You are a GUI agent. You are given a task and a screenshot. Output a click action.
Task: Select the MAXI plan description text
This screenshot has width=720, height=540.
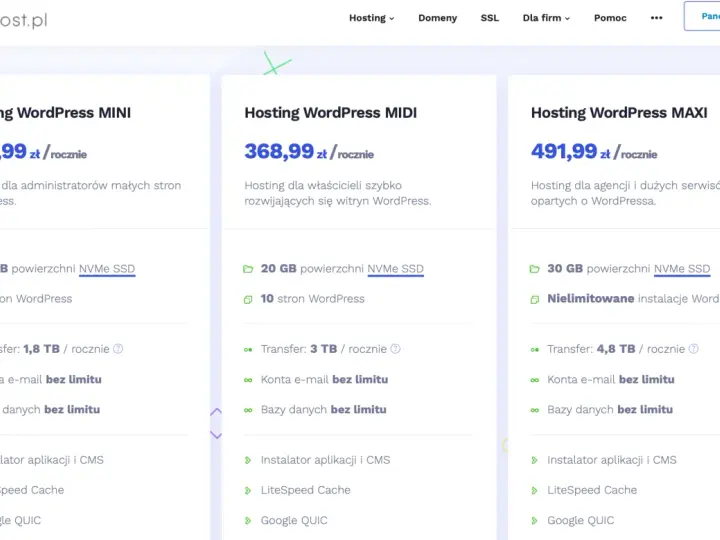tap(625, 193)
